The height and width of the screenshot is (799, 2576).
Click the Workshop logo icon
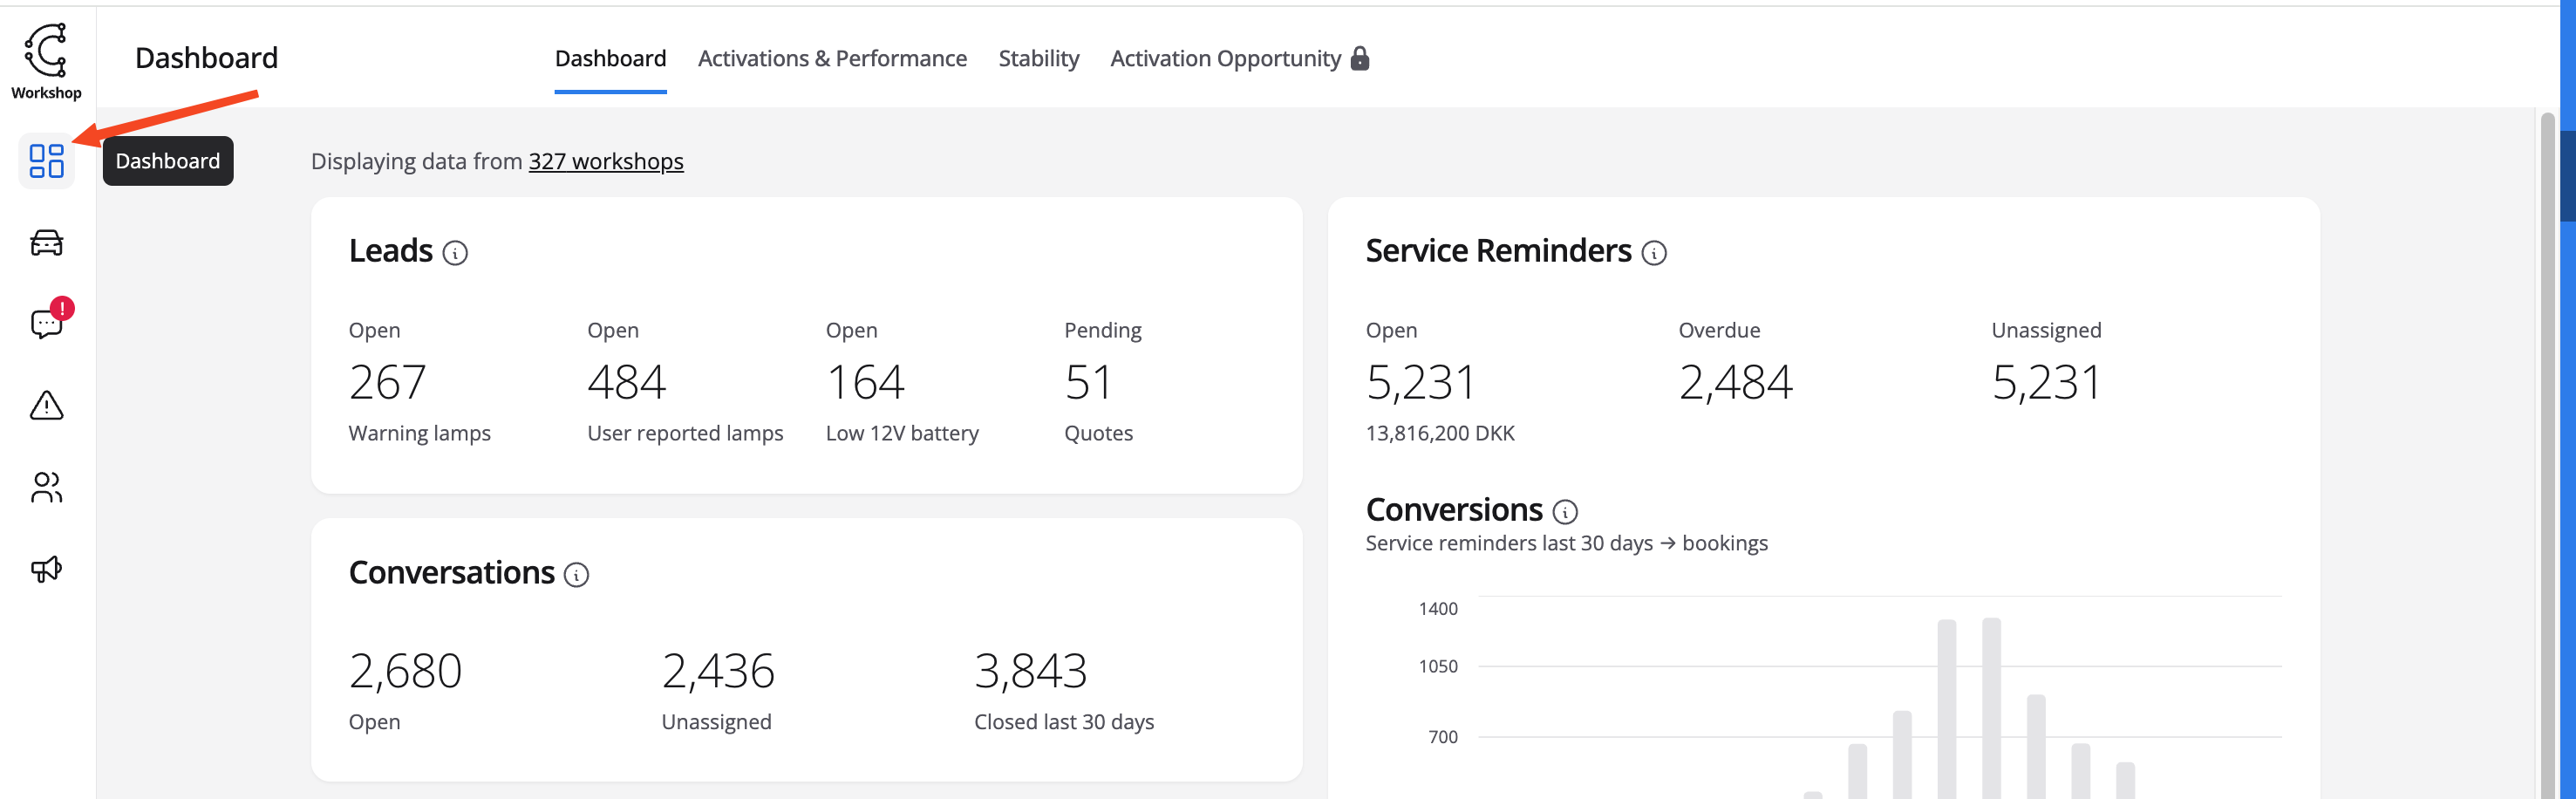click(x=46, y=51)
